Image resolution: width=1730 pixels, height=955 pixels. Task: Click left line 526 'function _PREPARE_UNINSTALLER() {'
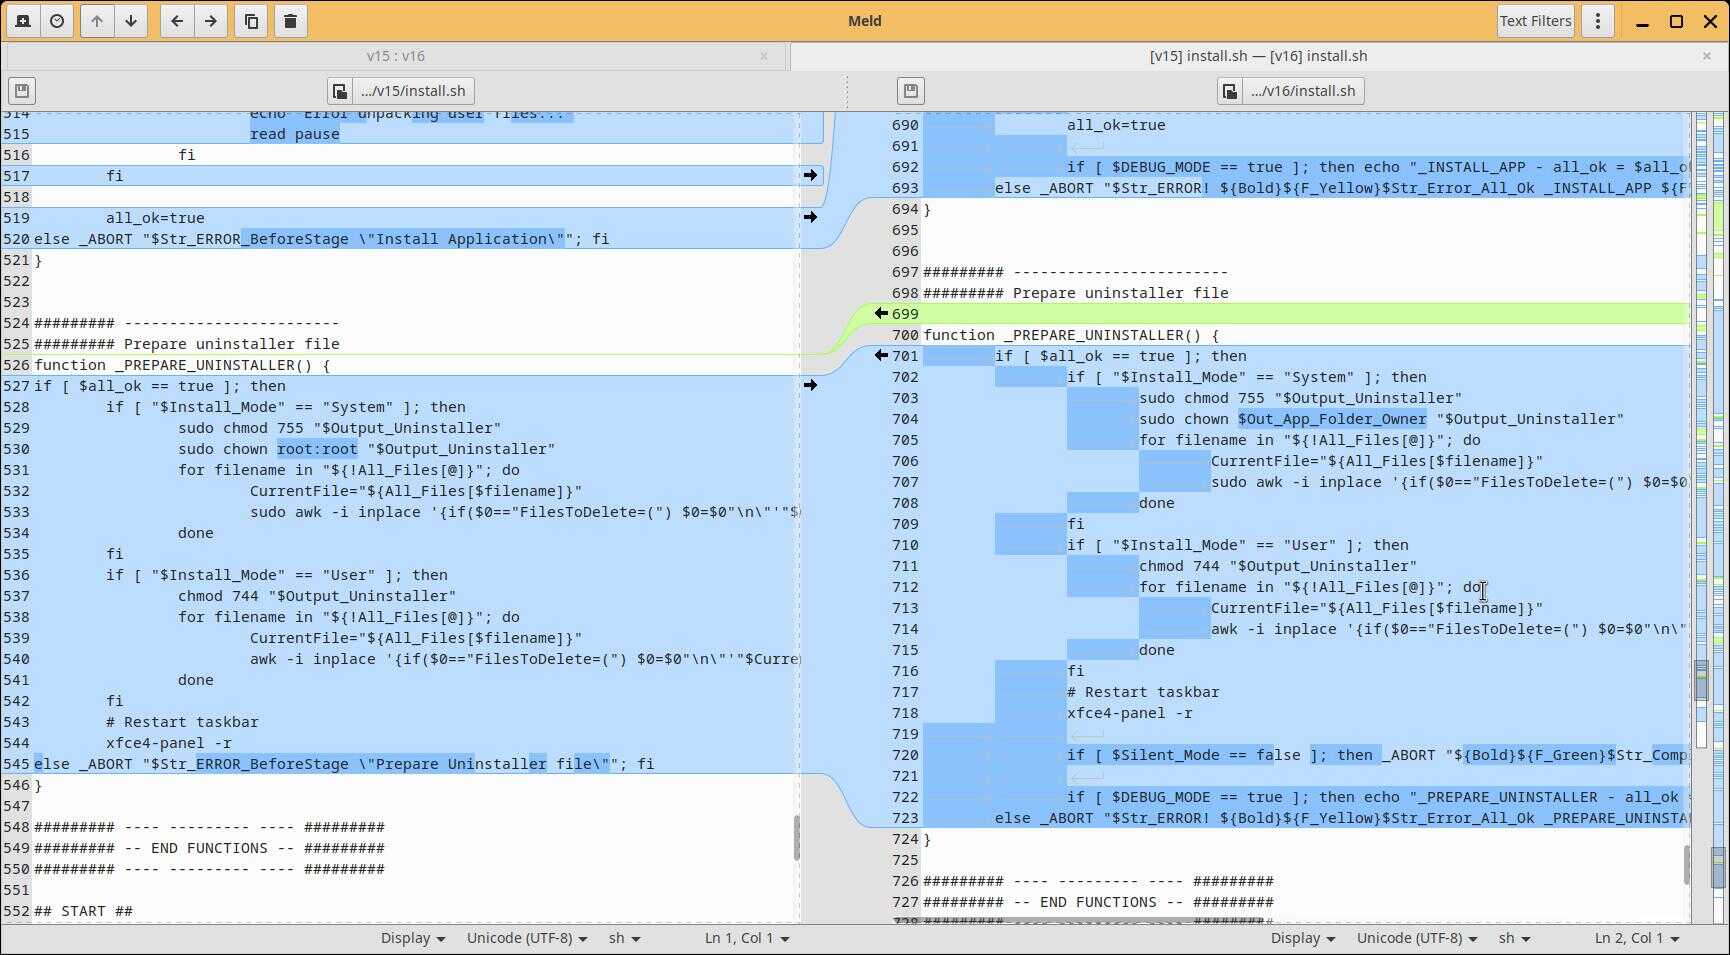182,365
